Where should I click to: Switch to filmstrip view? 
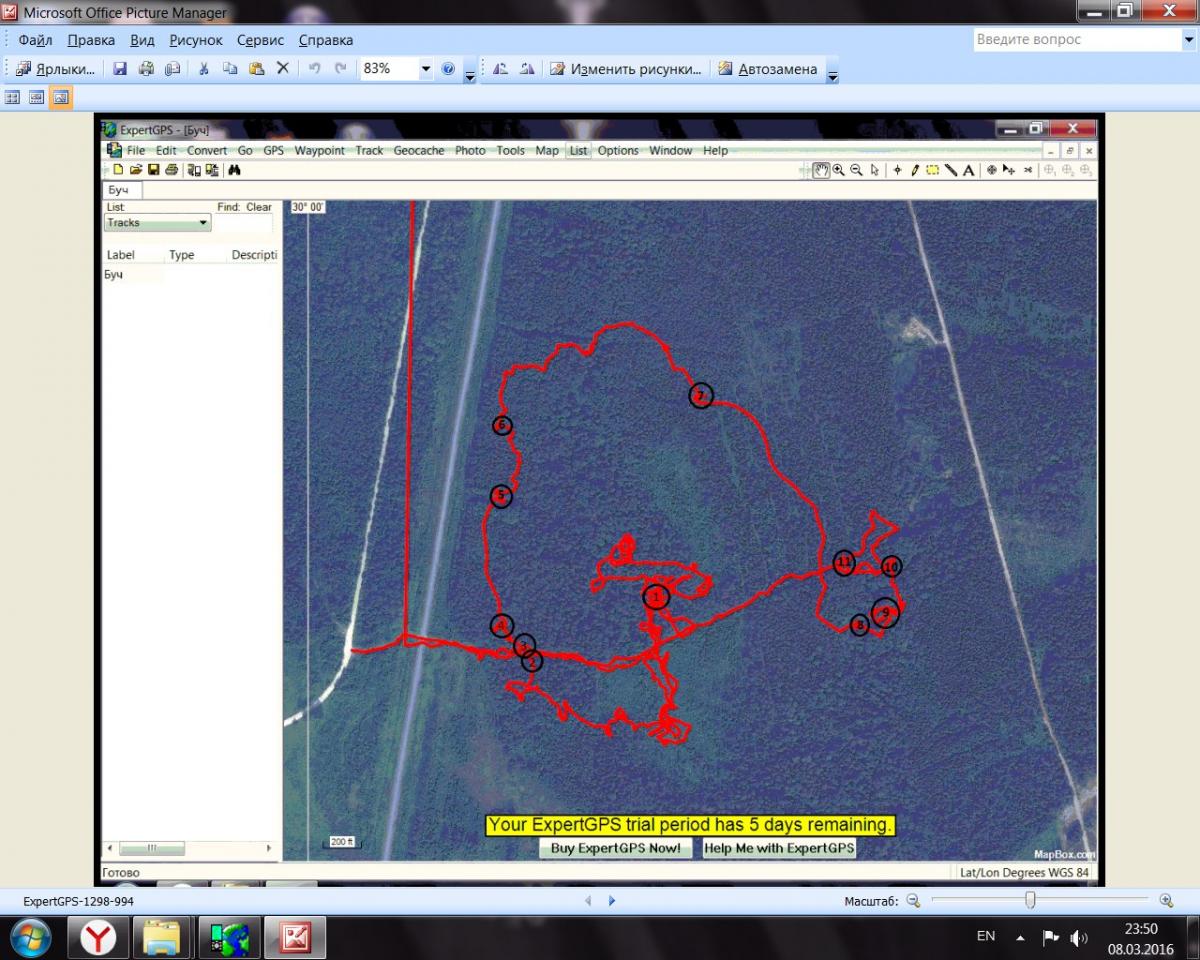[x=37, y=97]
